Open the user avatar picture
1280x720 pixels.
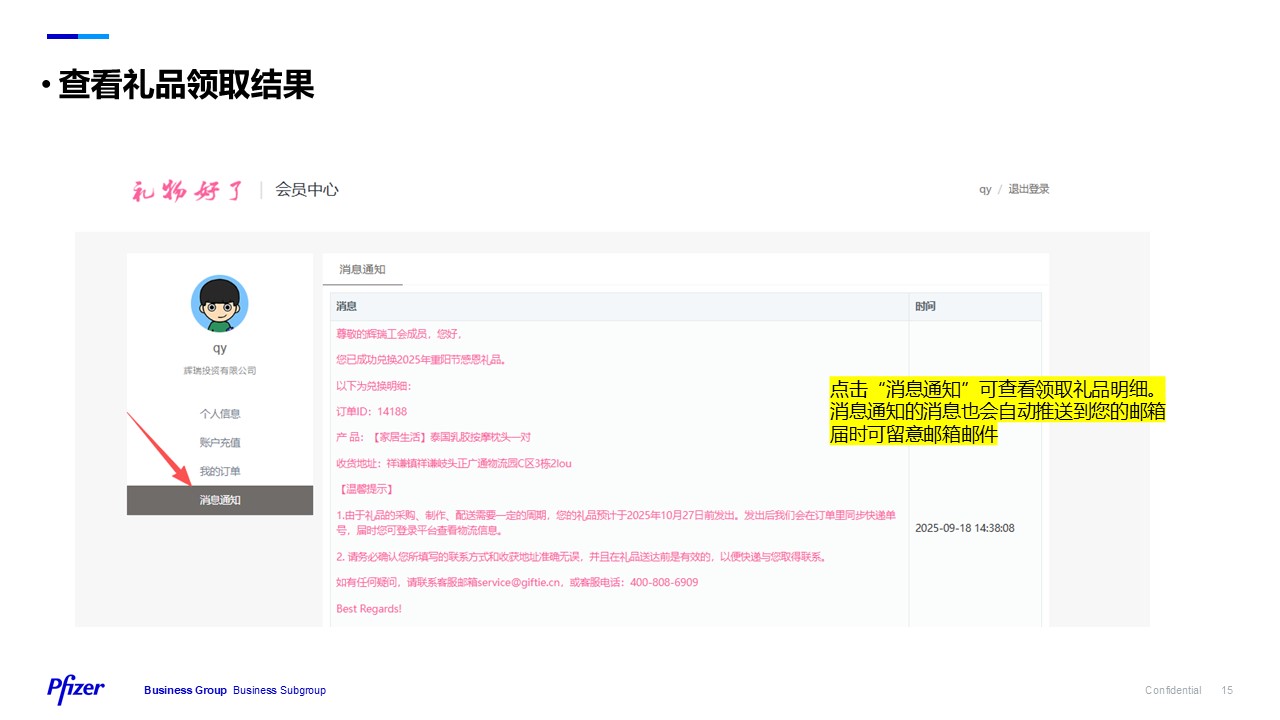click(219, 303)
